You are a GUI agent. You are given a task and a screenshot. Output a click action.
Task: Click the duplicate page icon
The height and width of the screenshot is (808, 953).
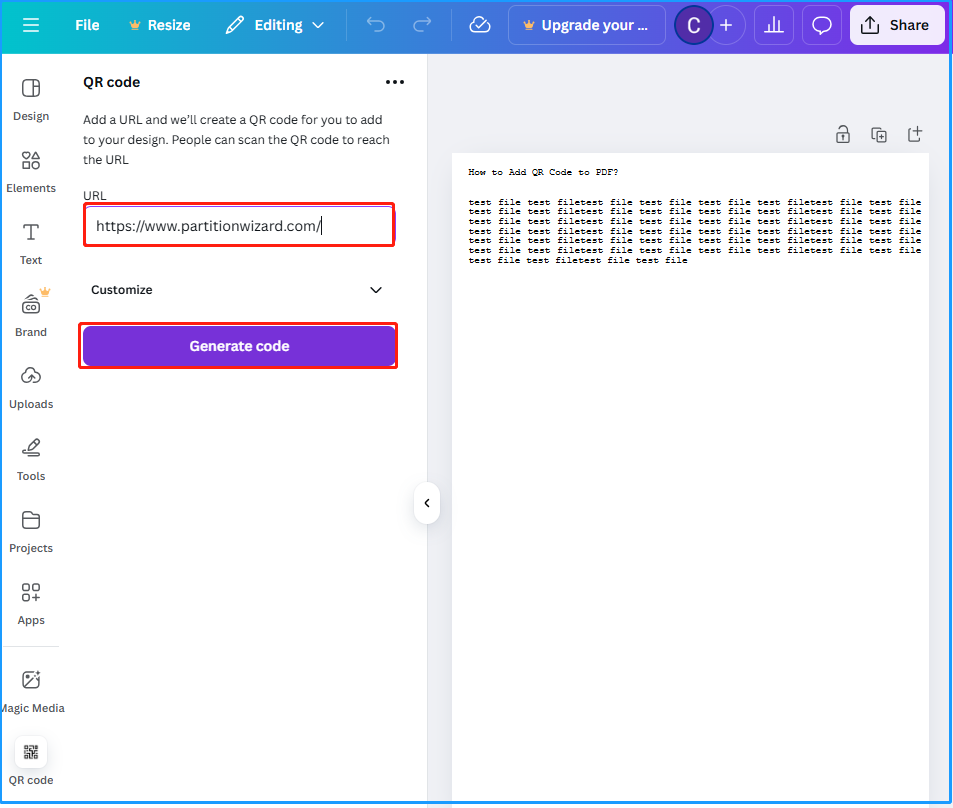pyautogui.click(x=879, y=134)
